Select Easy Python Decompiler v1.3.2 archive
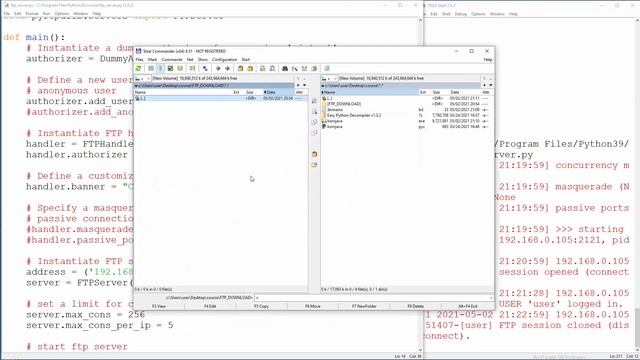This screenshot has height=360, width=640. pyautogui.click(x=407, y=116)
